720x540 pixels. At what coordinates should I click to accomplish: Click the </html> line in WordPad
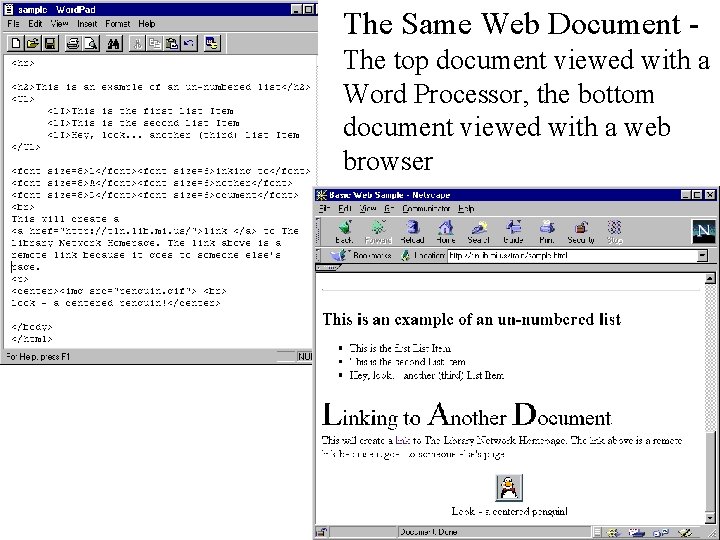pyautogui.click(x=32, y=339)
